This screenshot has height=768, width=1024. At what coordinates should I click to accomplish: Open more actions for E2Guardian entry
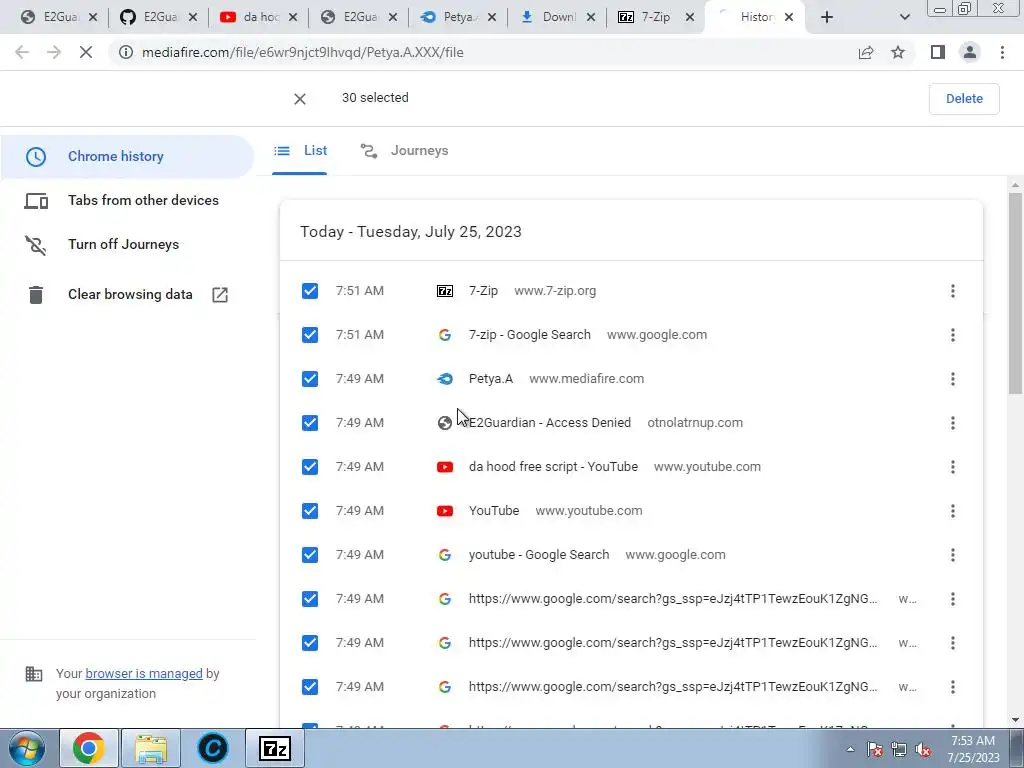pos(953,423)
